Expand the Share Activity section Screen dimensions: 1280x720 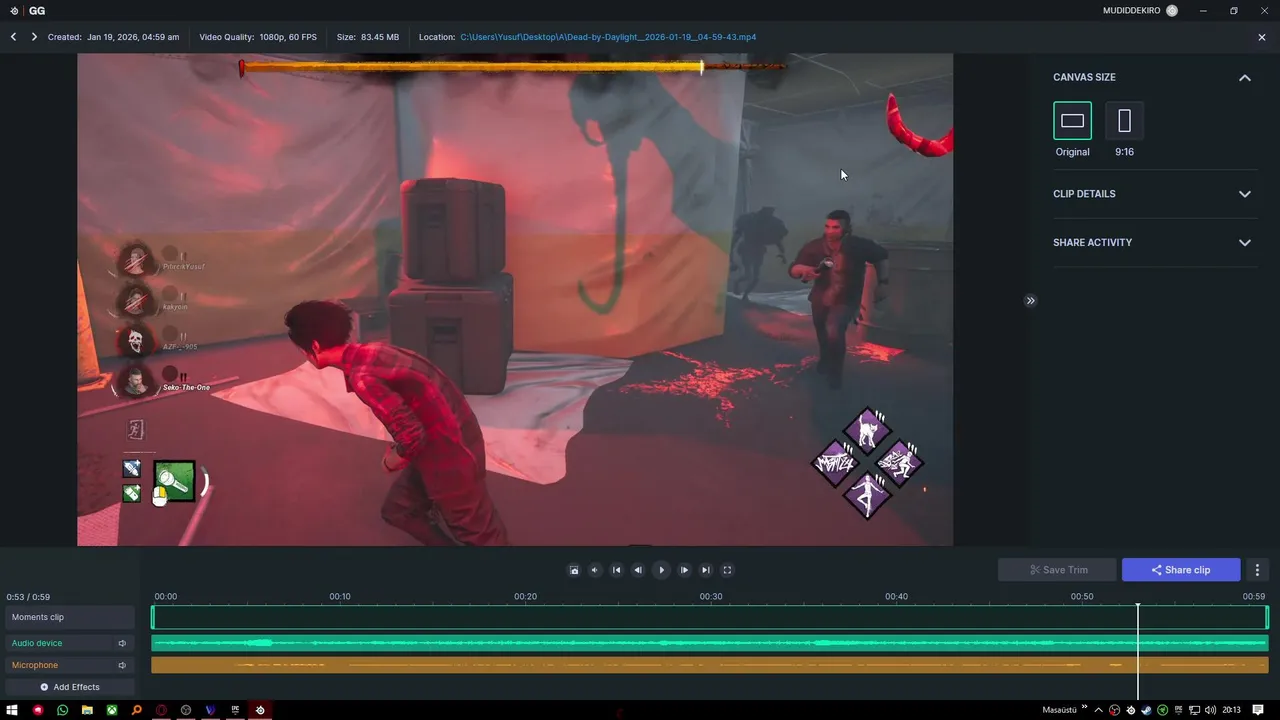click(1245, 242)
